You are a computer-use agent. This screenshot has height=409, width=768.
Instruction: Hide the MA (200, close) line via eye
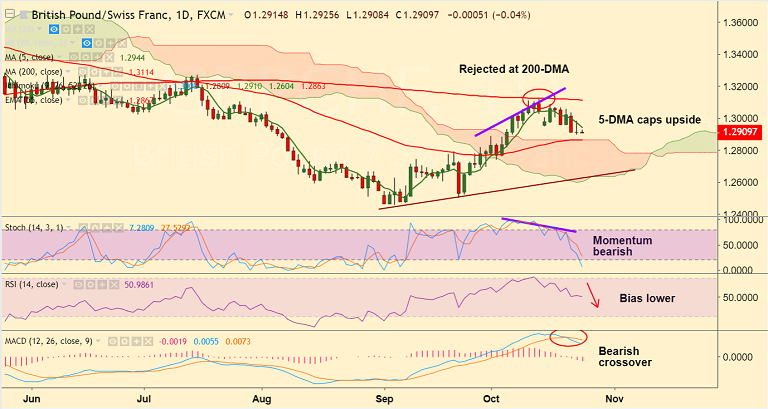point(82,72)
